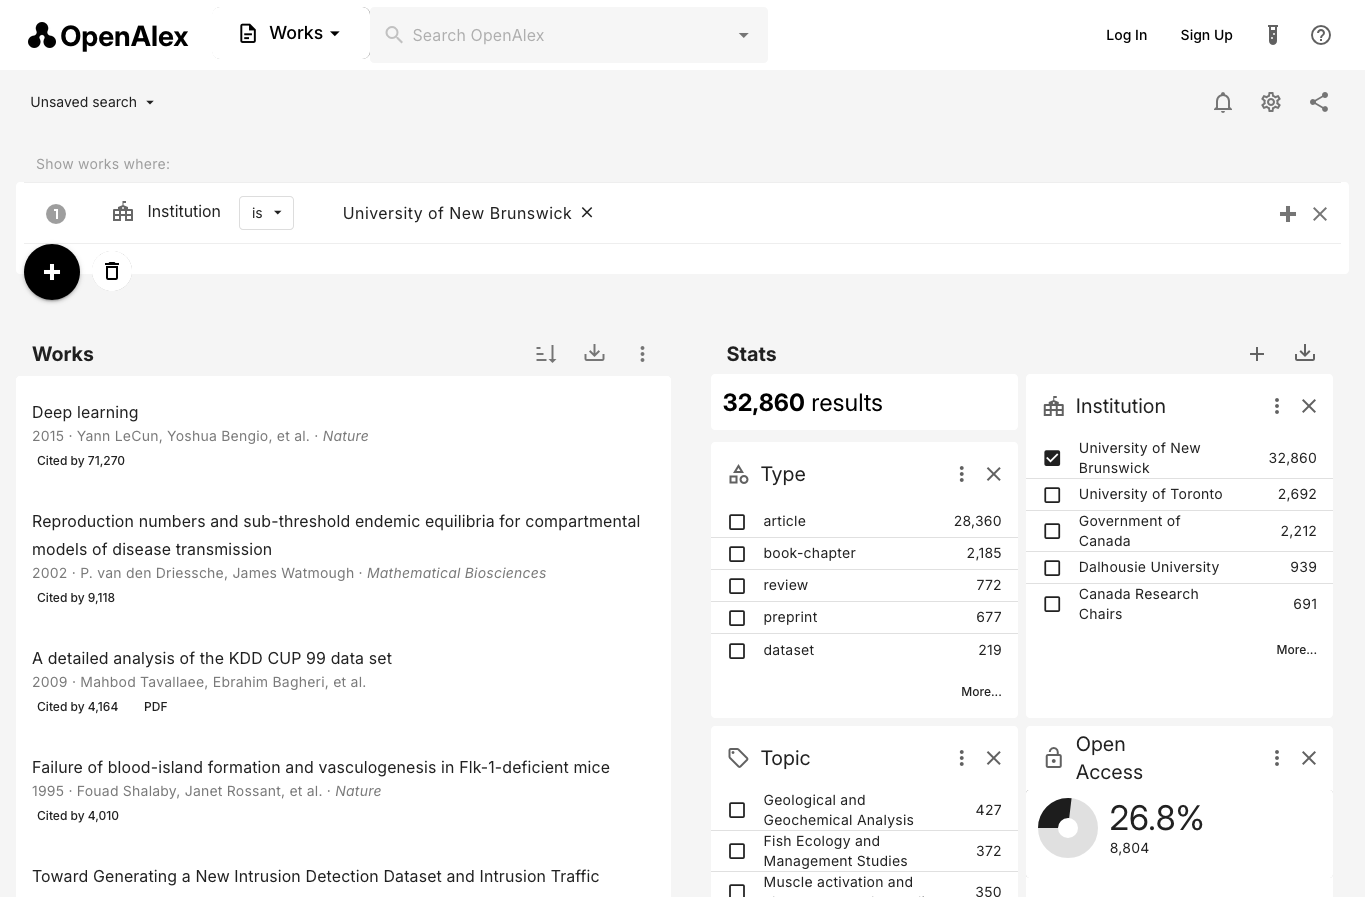Click the bell alert icon
This screenshot has width=1365, height=897.
1222,102
